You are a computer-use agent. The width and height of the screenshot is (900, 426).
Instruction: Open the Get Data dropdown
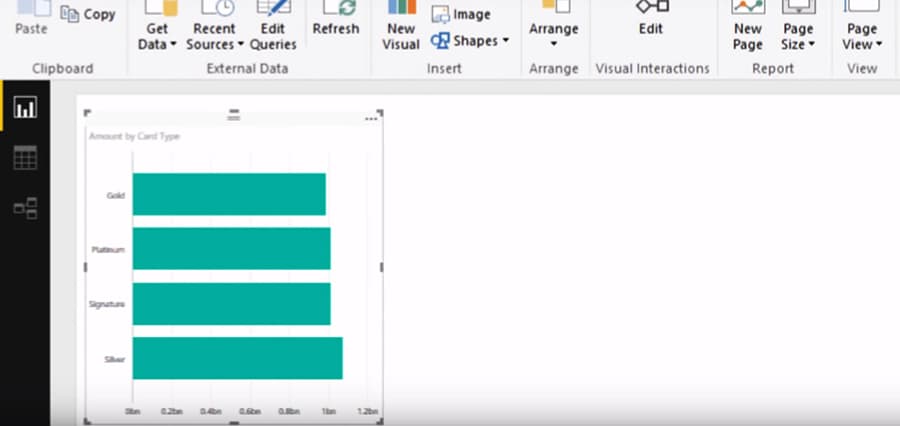tap(157, 26)
